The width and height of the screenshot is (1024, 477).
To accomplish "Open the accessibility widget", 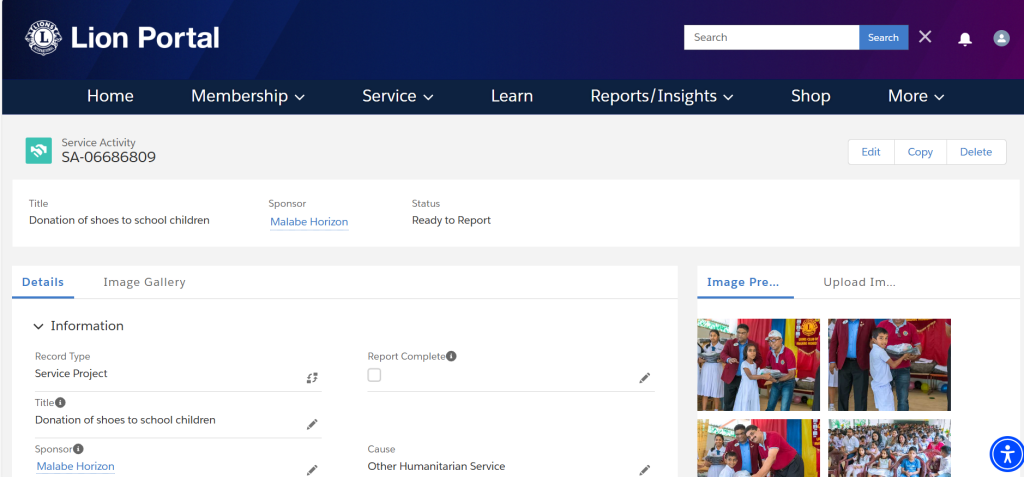I will 1008,453.
